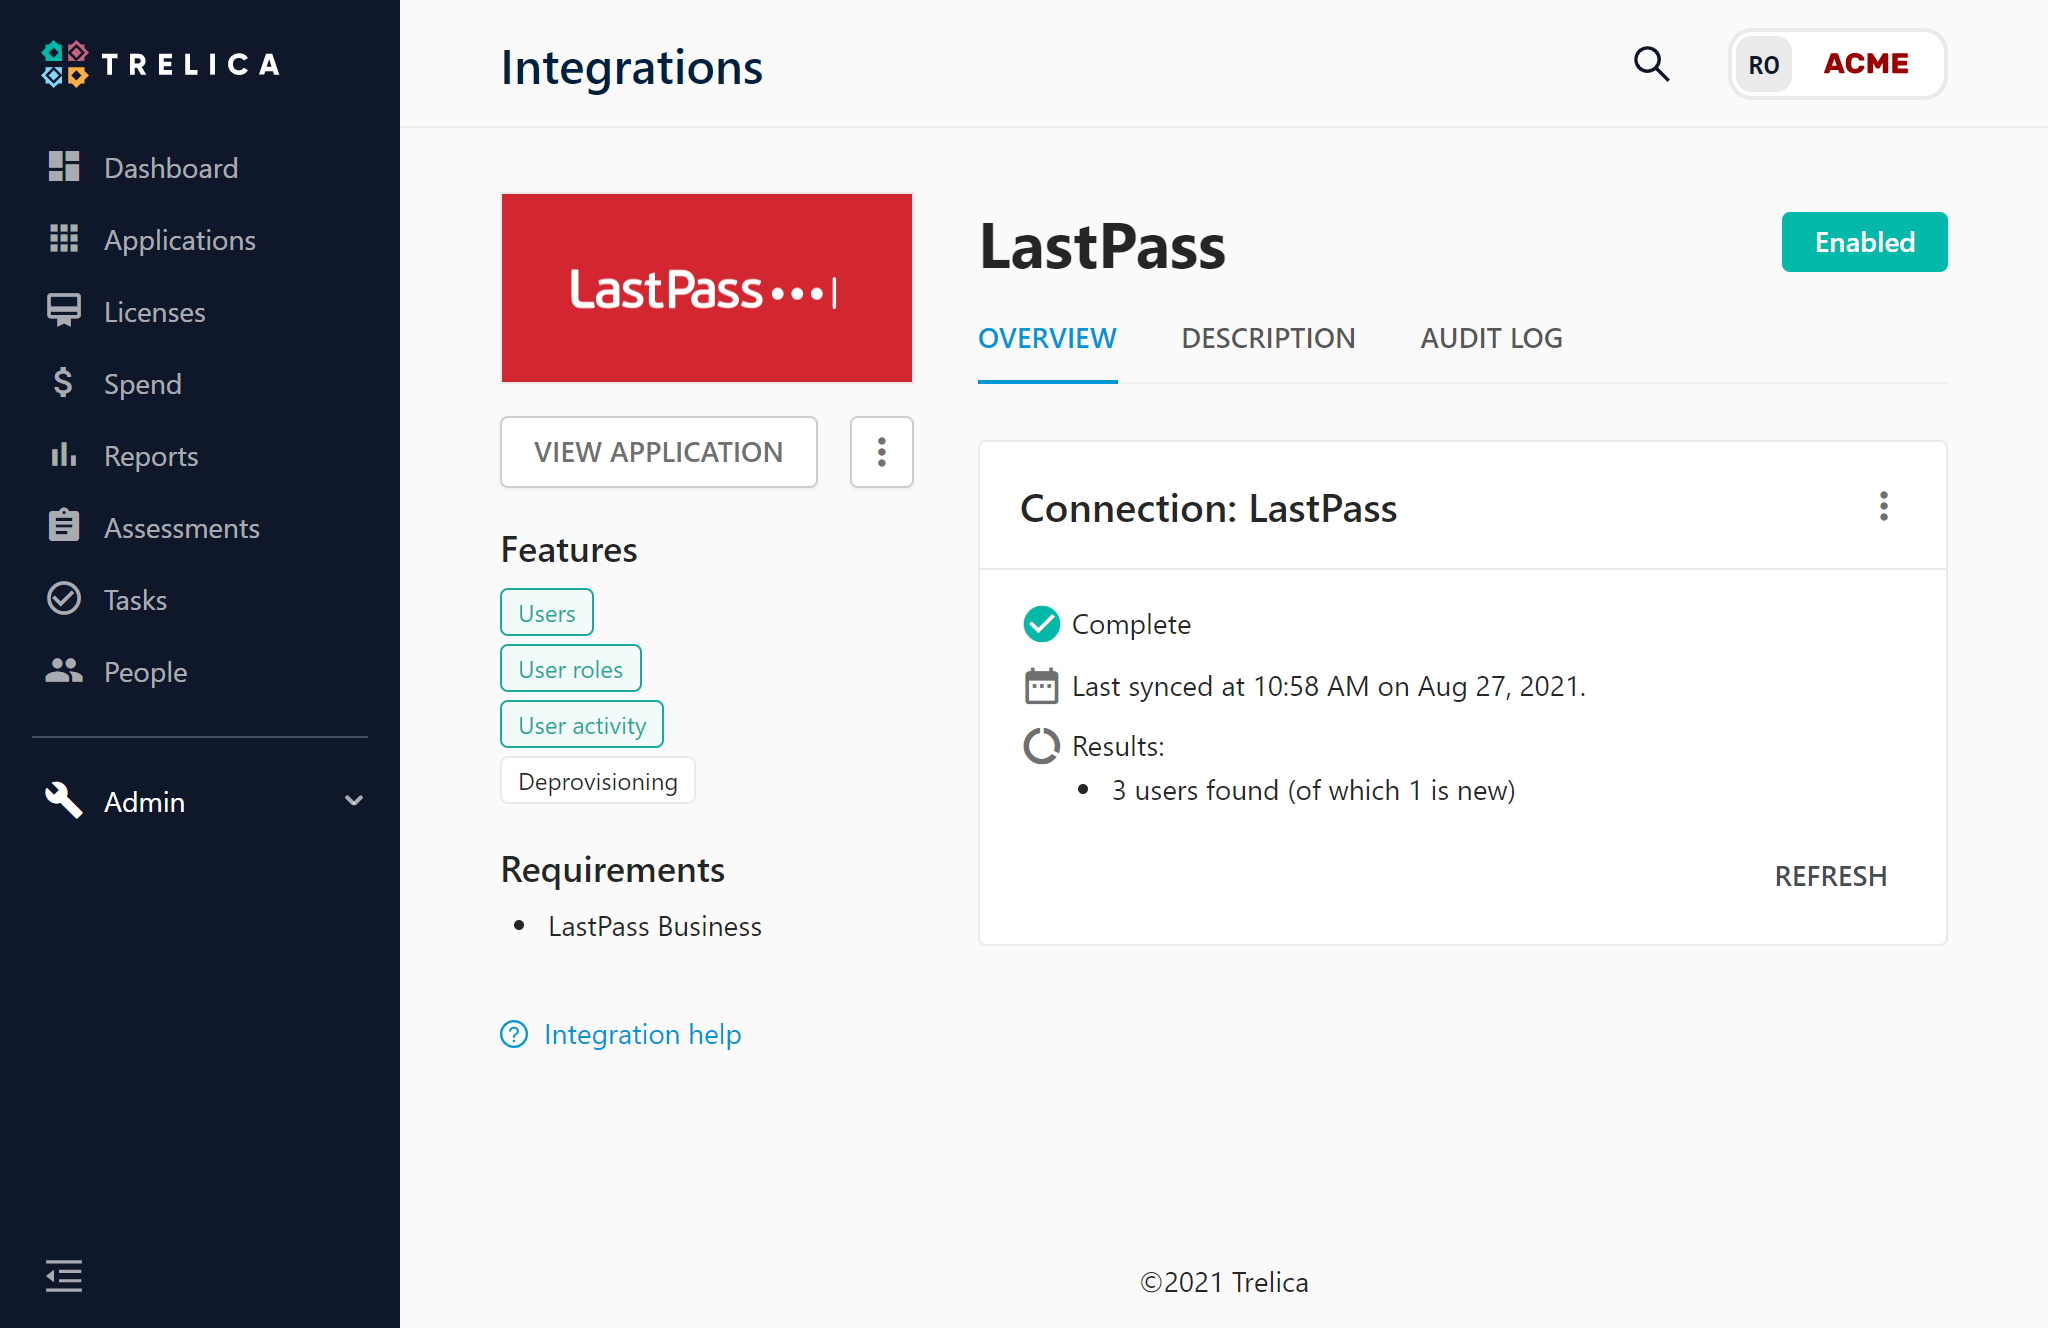Click the LastPass logo thumbnail
2048x1328 pixels.
[707, 288]
